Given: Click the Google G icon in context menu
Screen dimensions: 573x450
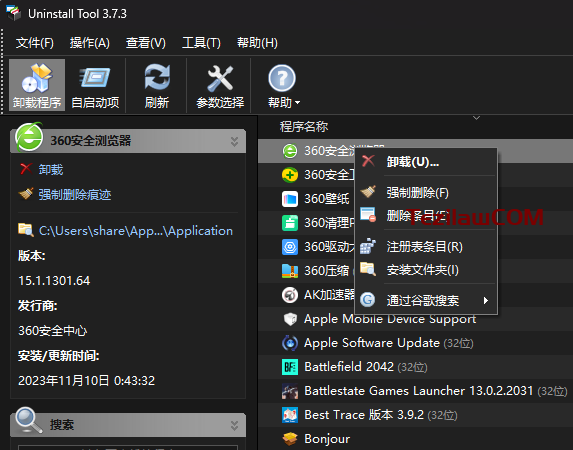Looking at the screenshot, I should [368, 300].
